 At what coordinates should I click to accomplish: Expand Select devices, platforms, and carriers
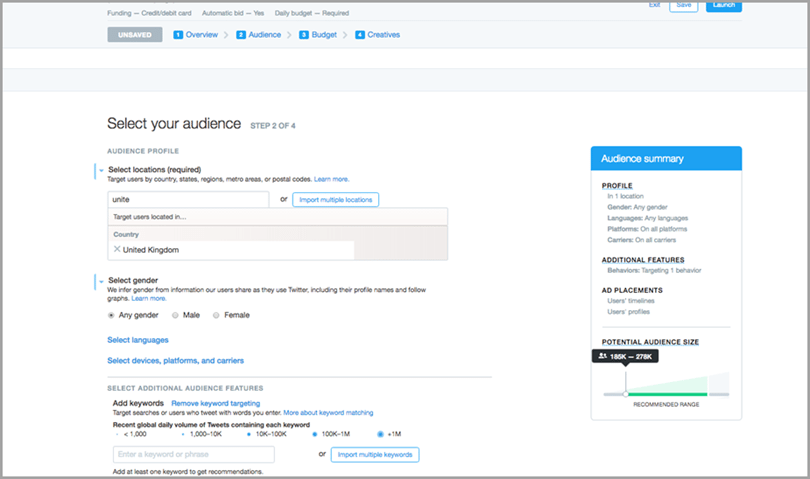pyautogui.click(x=175, y=360)
